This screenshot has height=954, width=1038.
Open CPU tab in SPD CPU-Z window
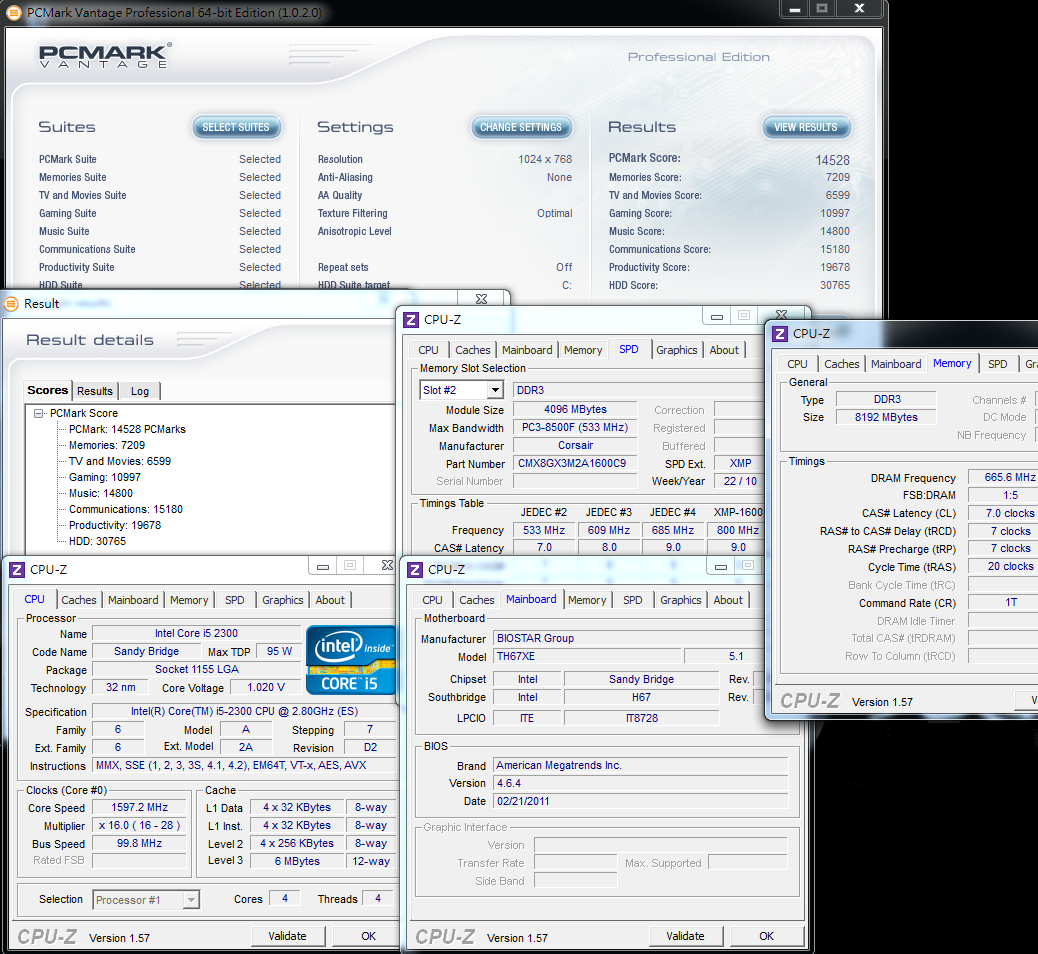[x=428, y=350]
